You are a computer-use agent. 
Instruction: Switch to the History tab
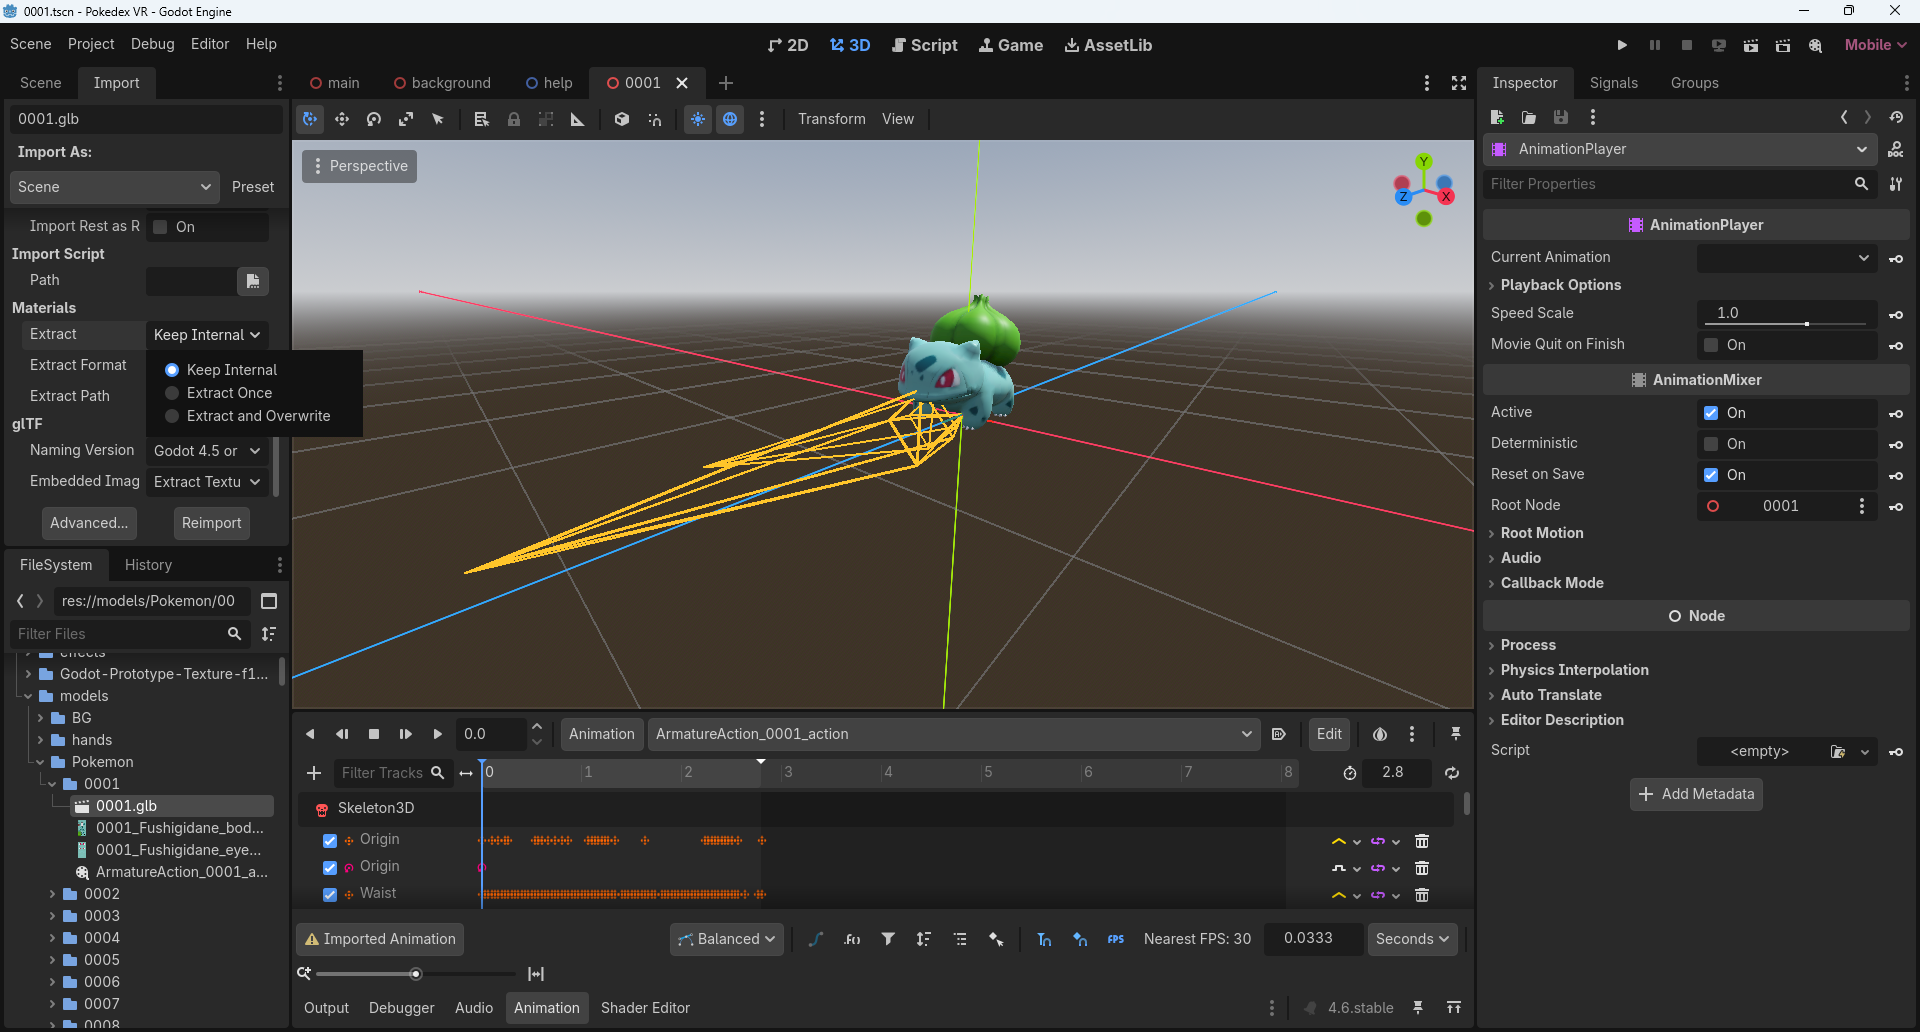pyautogui.click(x=148, y=565)
